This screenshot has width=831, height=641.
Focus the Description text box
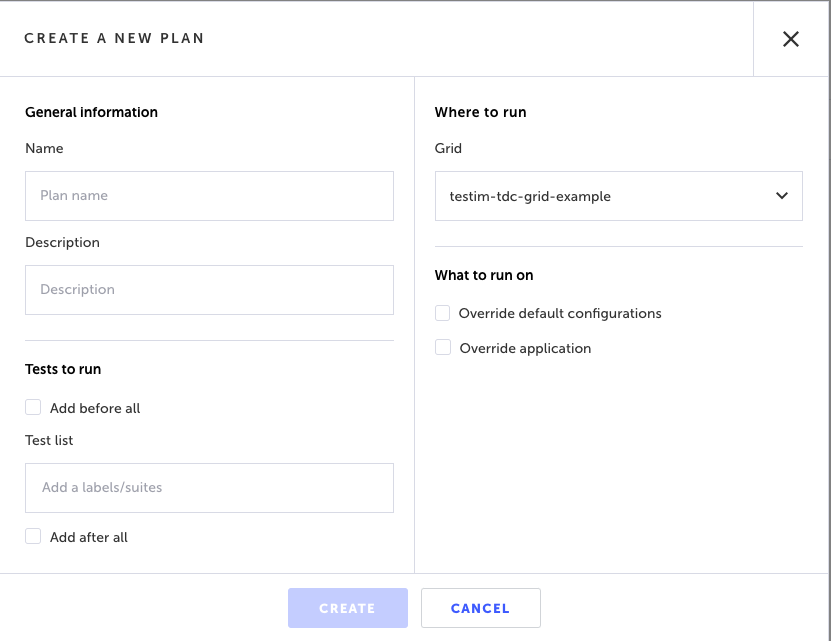point(209,290)
